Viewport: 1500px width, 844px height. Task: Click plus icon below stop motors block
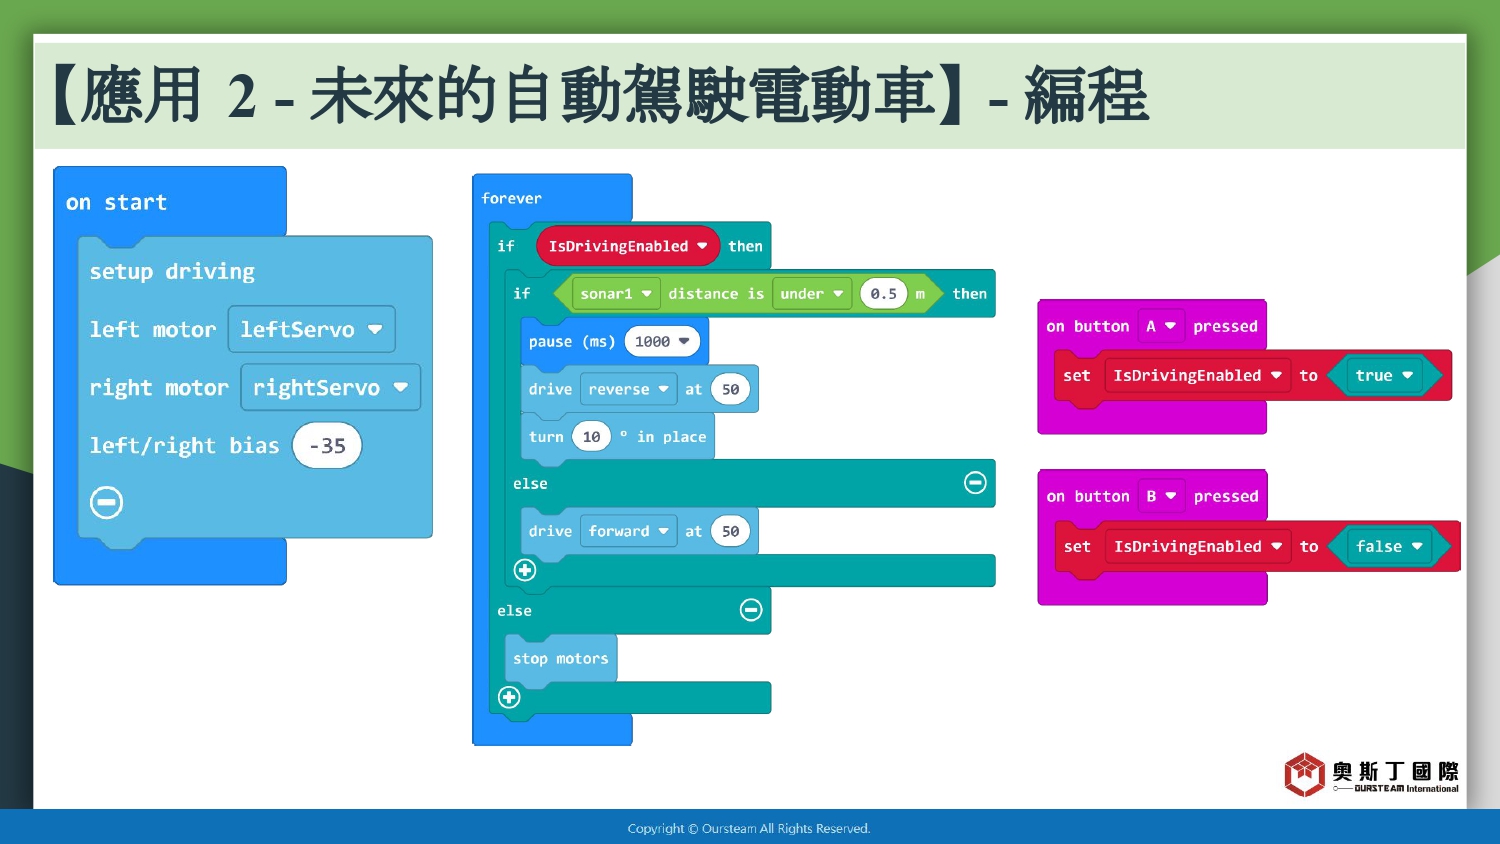[509, 697]
